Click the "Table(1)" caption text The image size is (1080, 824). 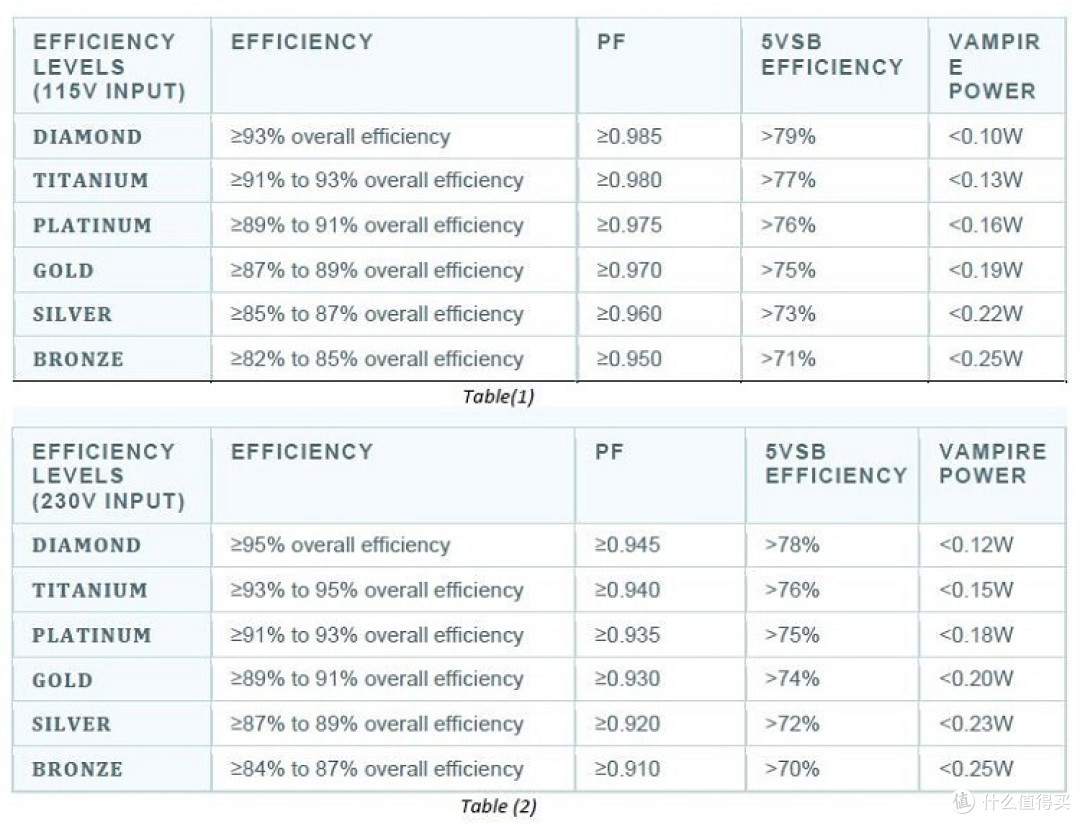click(x=498, y=396)
